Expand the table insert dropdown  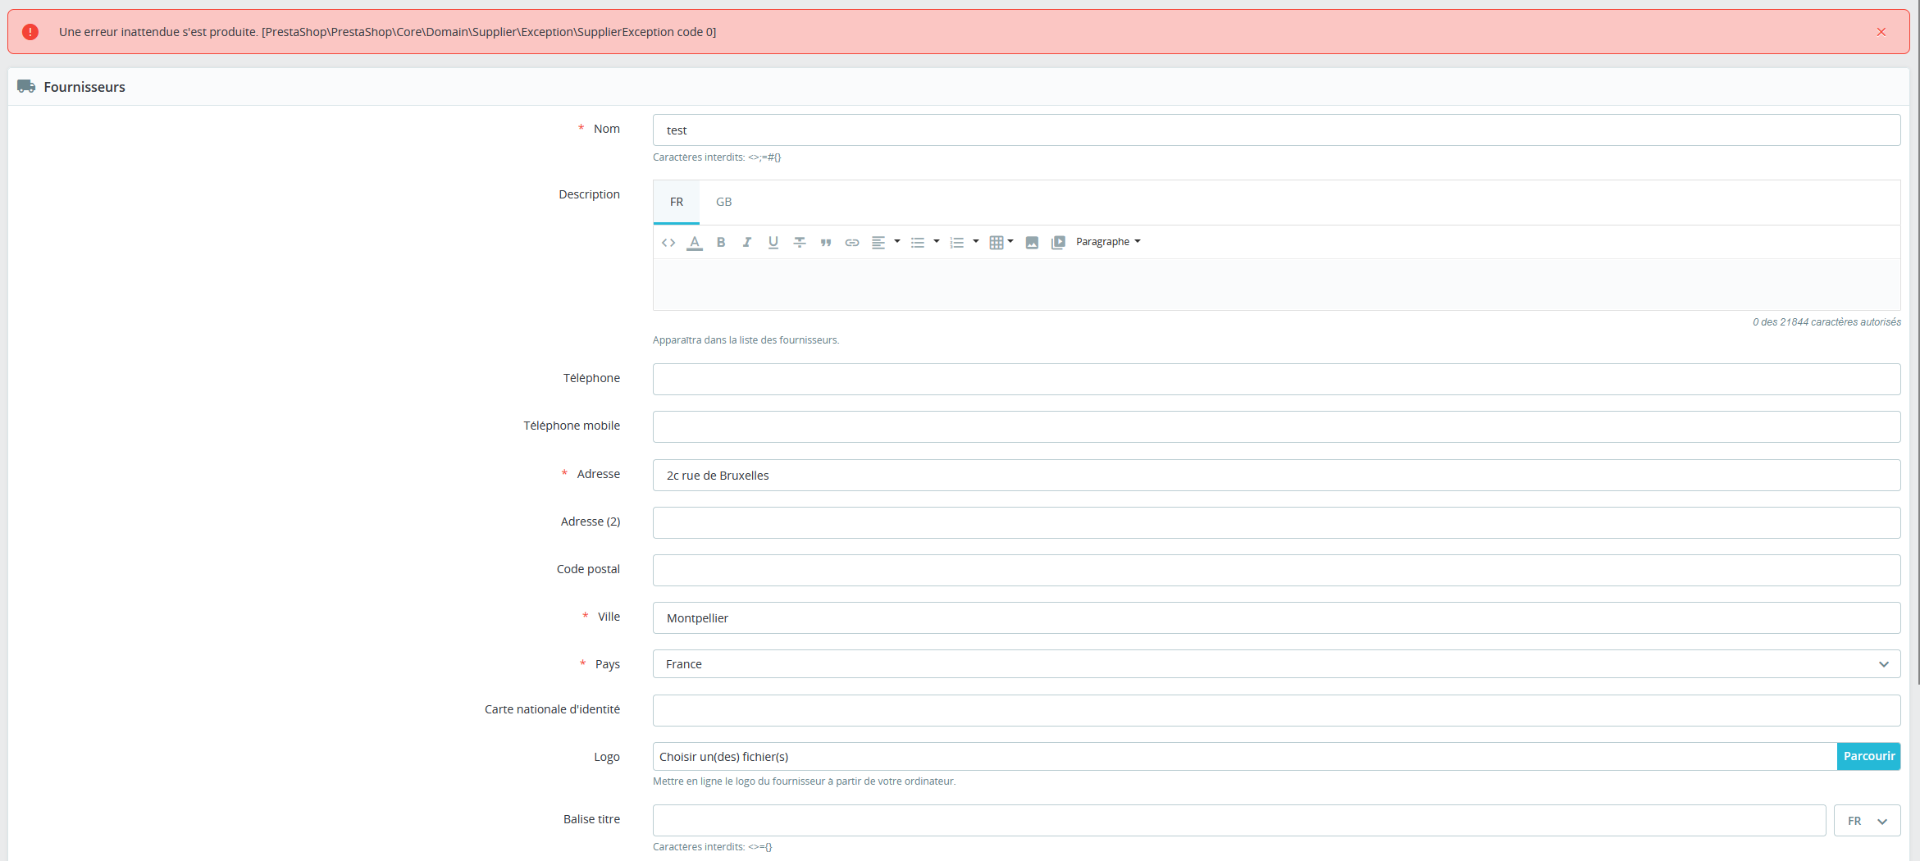(x=1011, y=241)
